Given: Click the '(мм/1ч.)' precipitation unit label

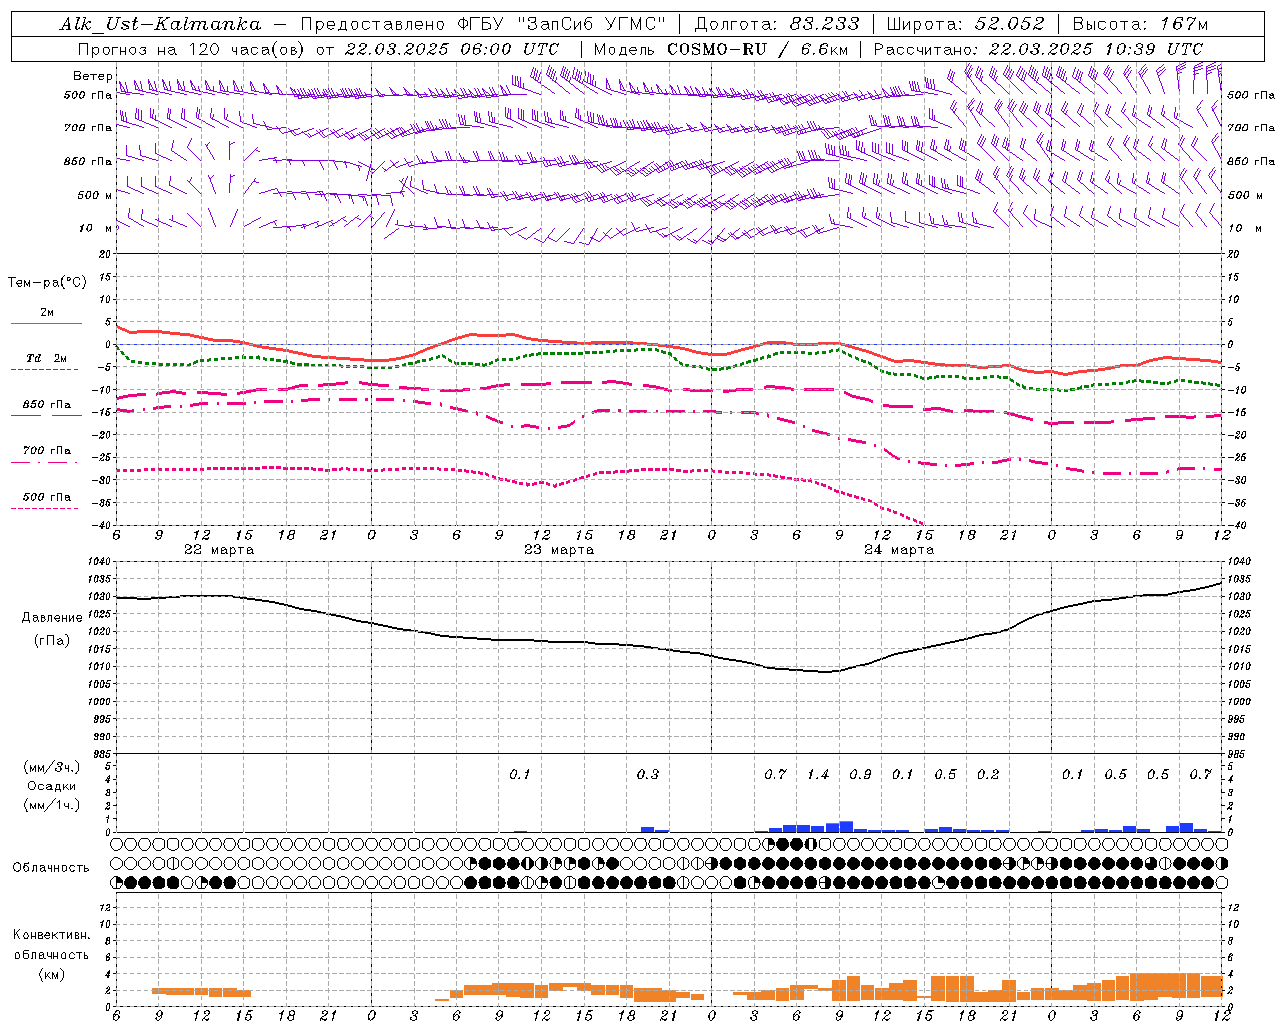Looking at the screenshot, I should coord(52,805).
